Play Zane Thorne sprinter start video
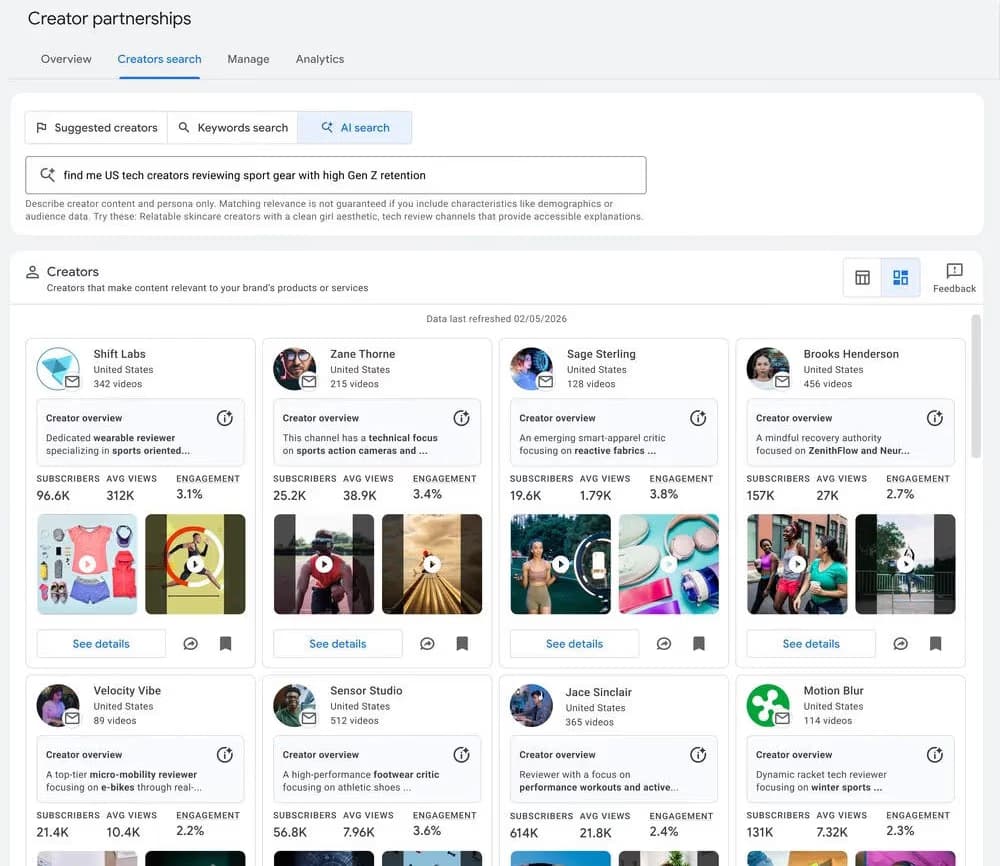Viewport: 1000px width, 866px height. 323,564
